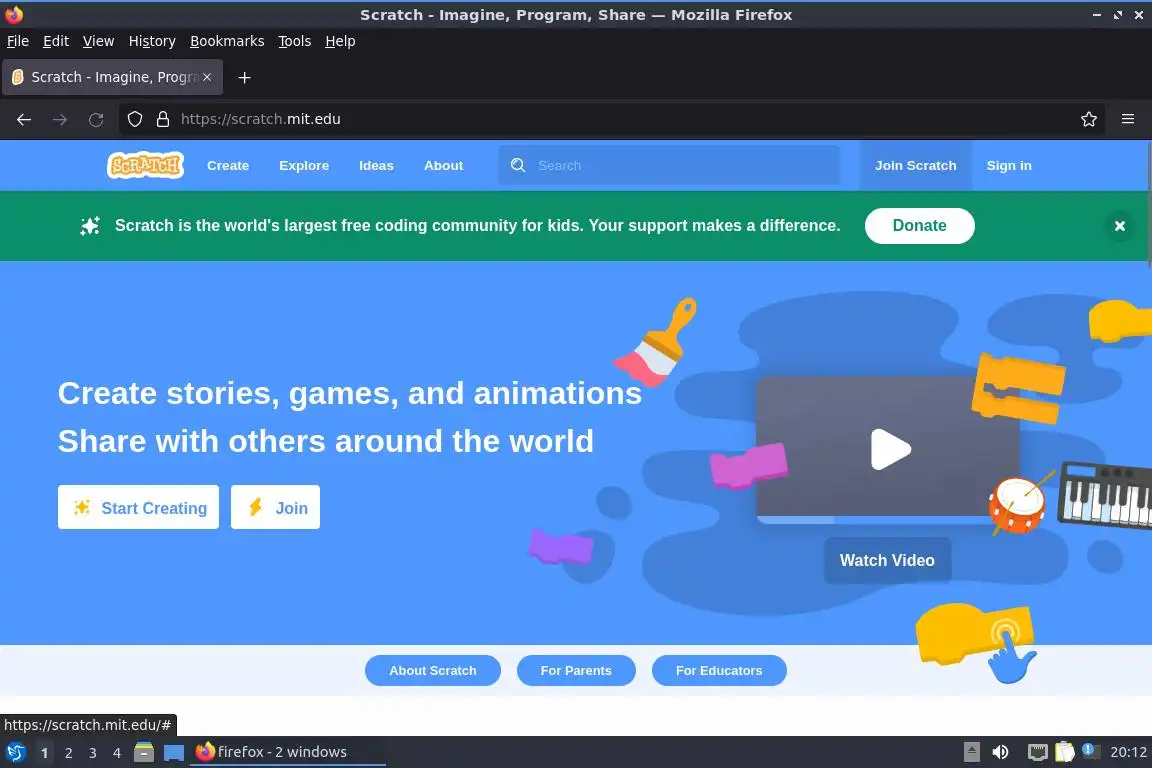Click the show desktop taskbar icon
This screenshot has height=768, width=1152.
(x=173, y=753)
